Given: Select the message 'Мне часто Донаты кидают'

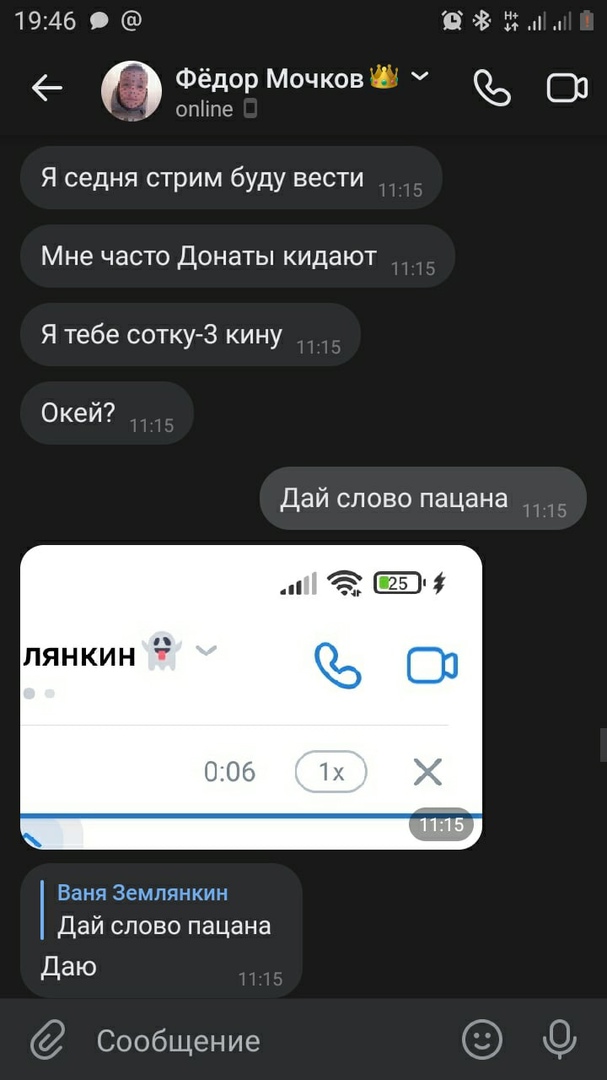Looking at the screenshot, I should pos(238,256).
